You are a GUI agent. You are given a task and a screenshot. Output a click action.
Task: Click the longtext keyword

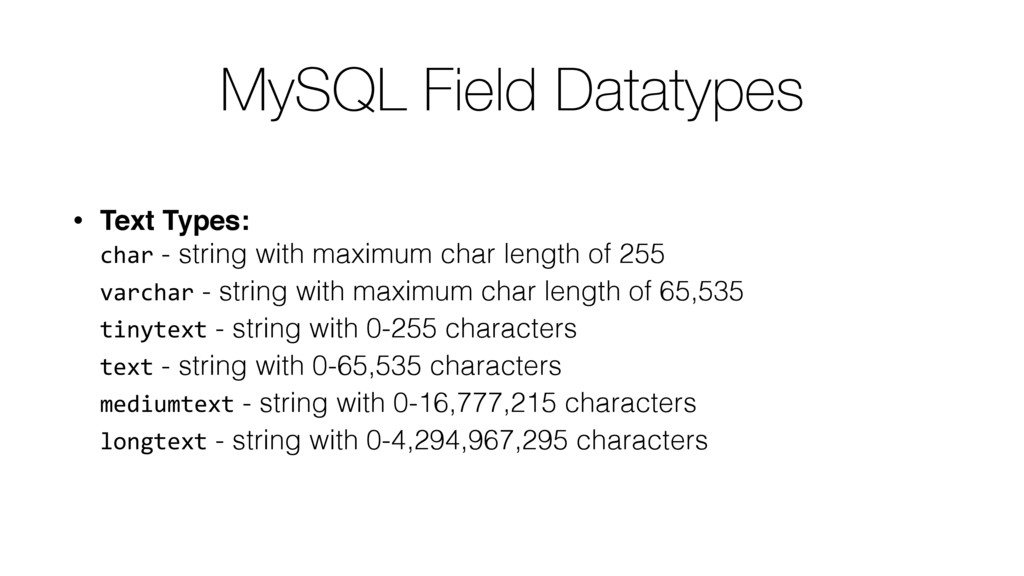(x=153, y=442)
